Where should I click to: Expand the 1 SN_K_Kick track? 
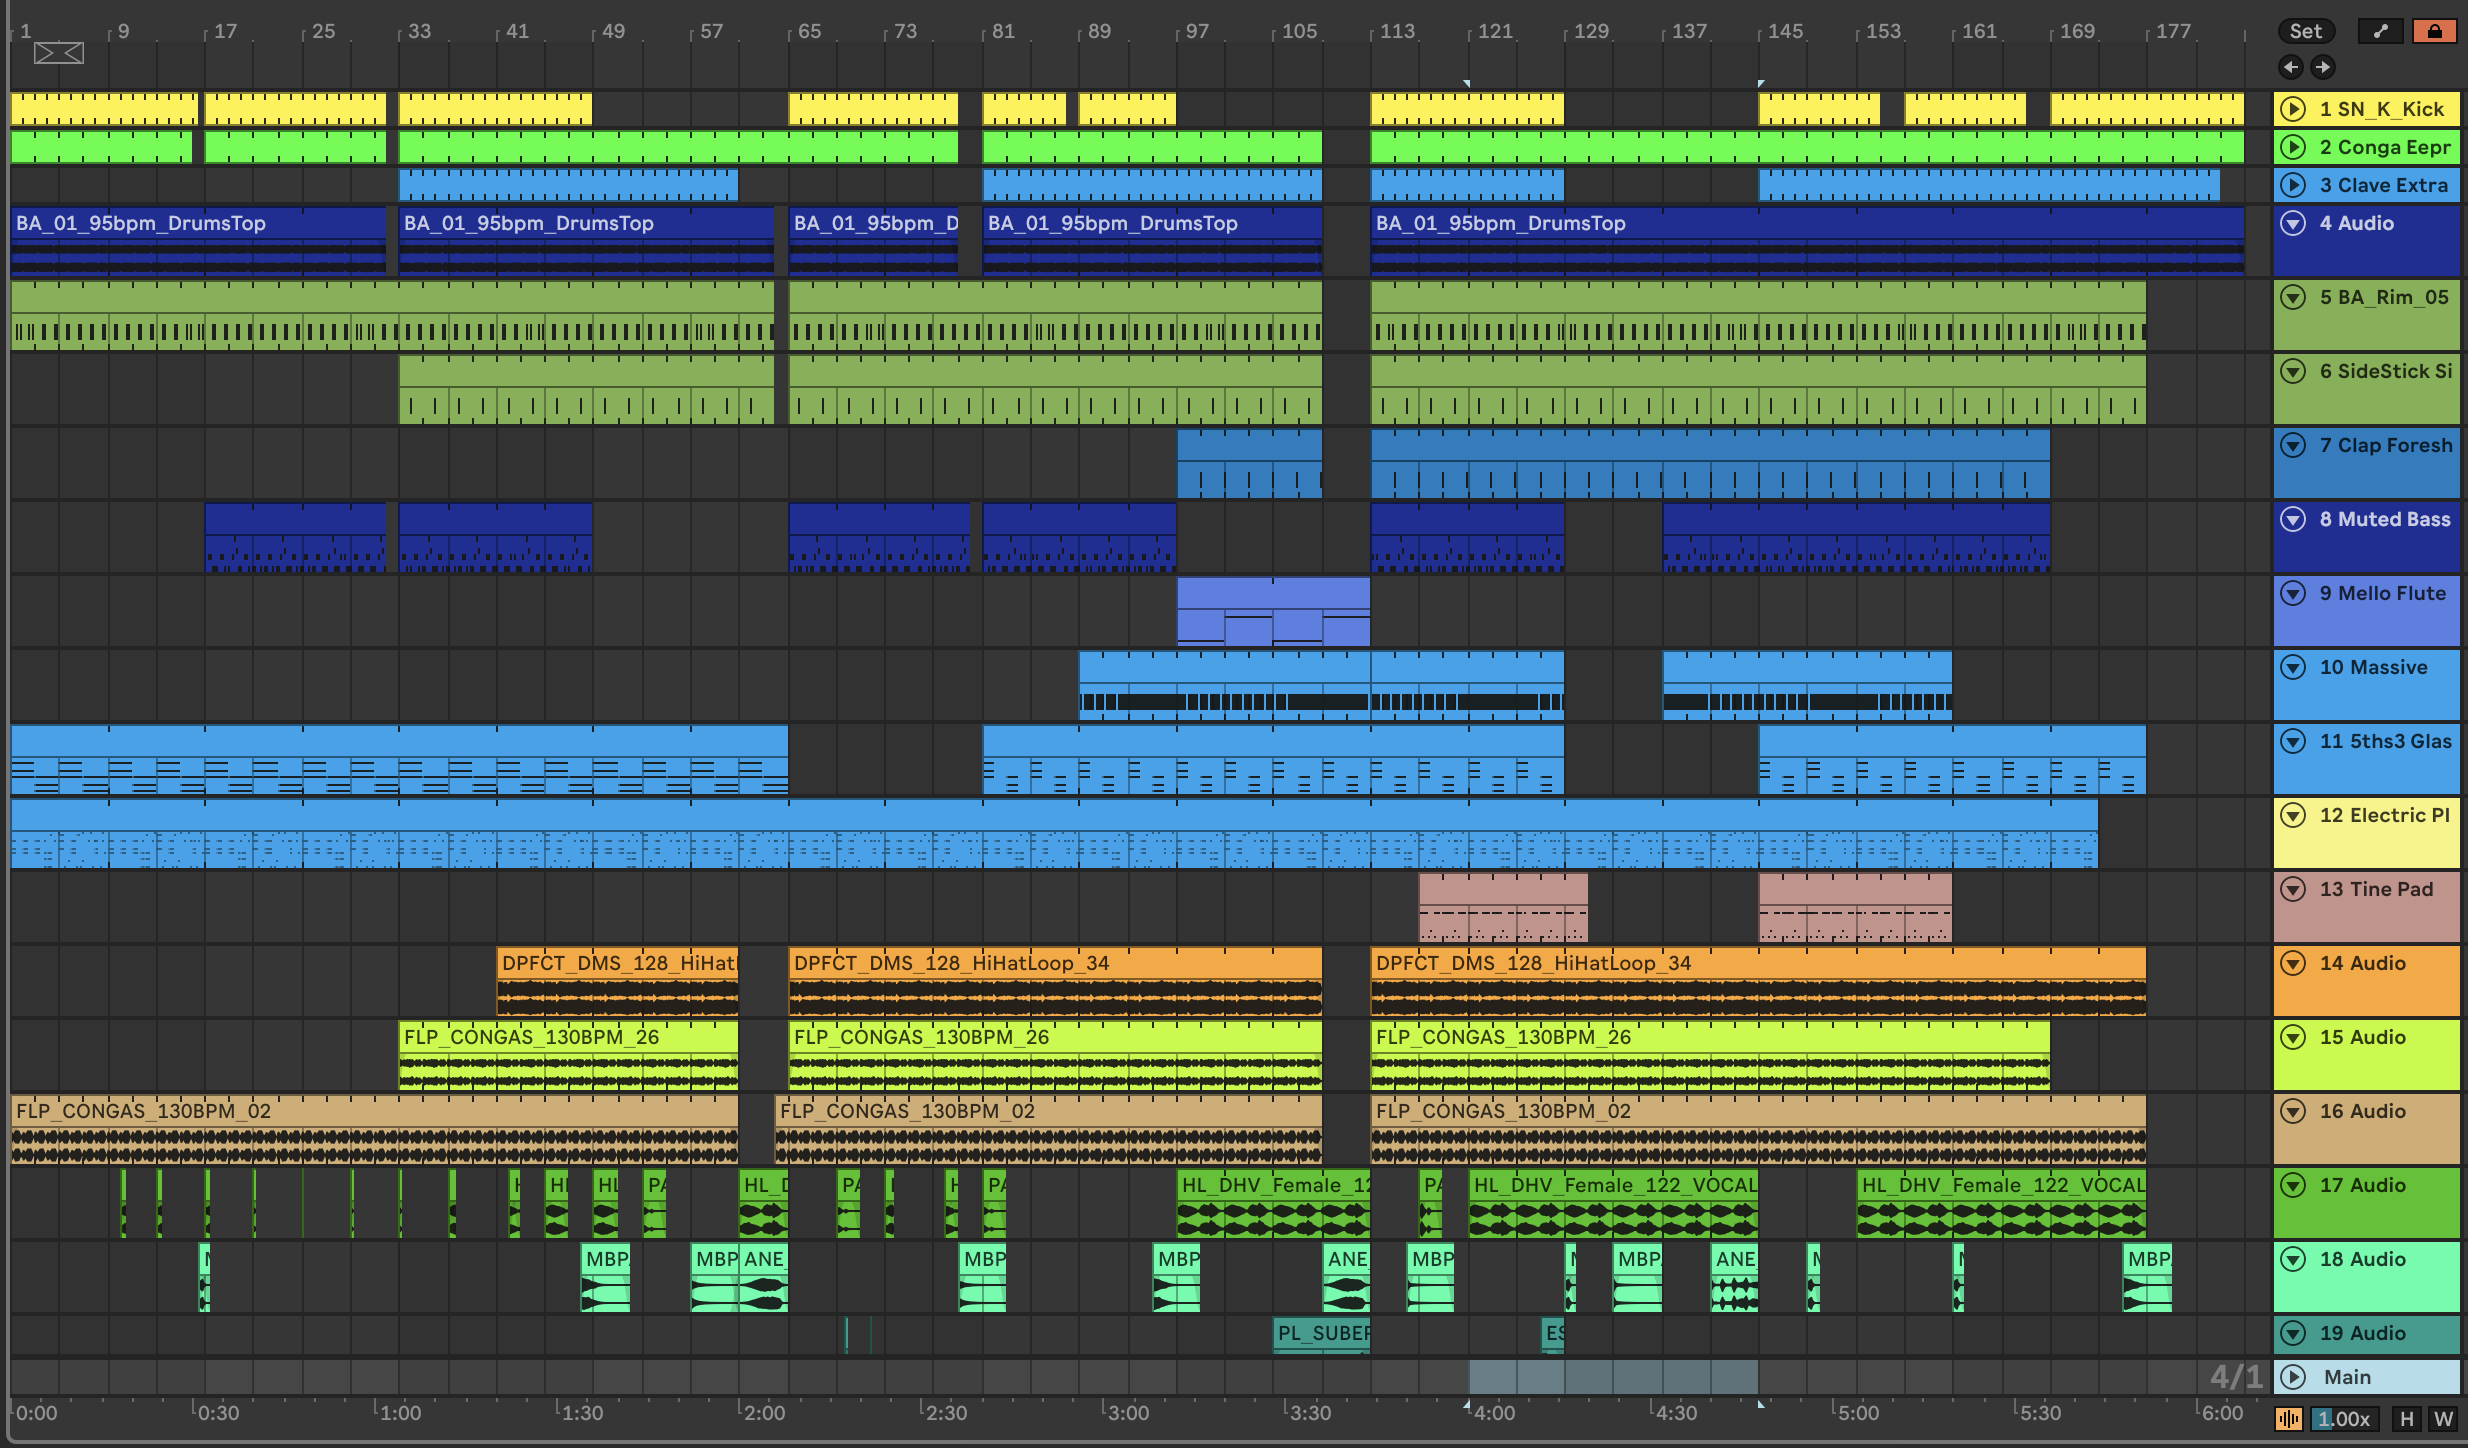tap(2293, 109)
